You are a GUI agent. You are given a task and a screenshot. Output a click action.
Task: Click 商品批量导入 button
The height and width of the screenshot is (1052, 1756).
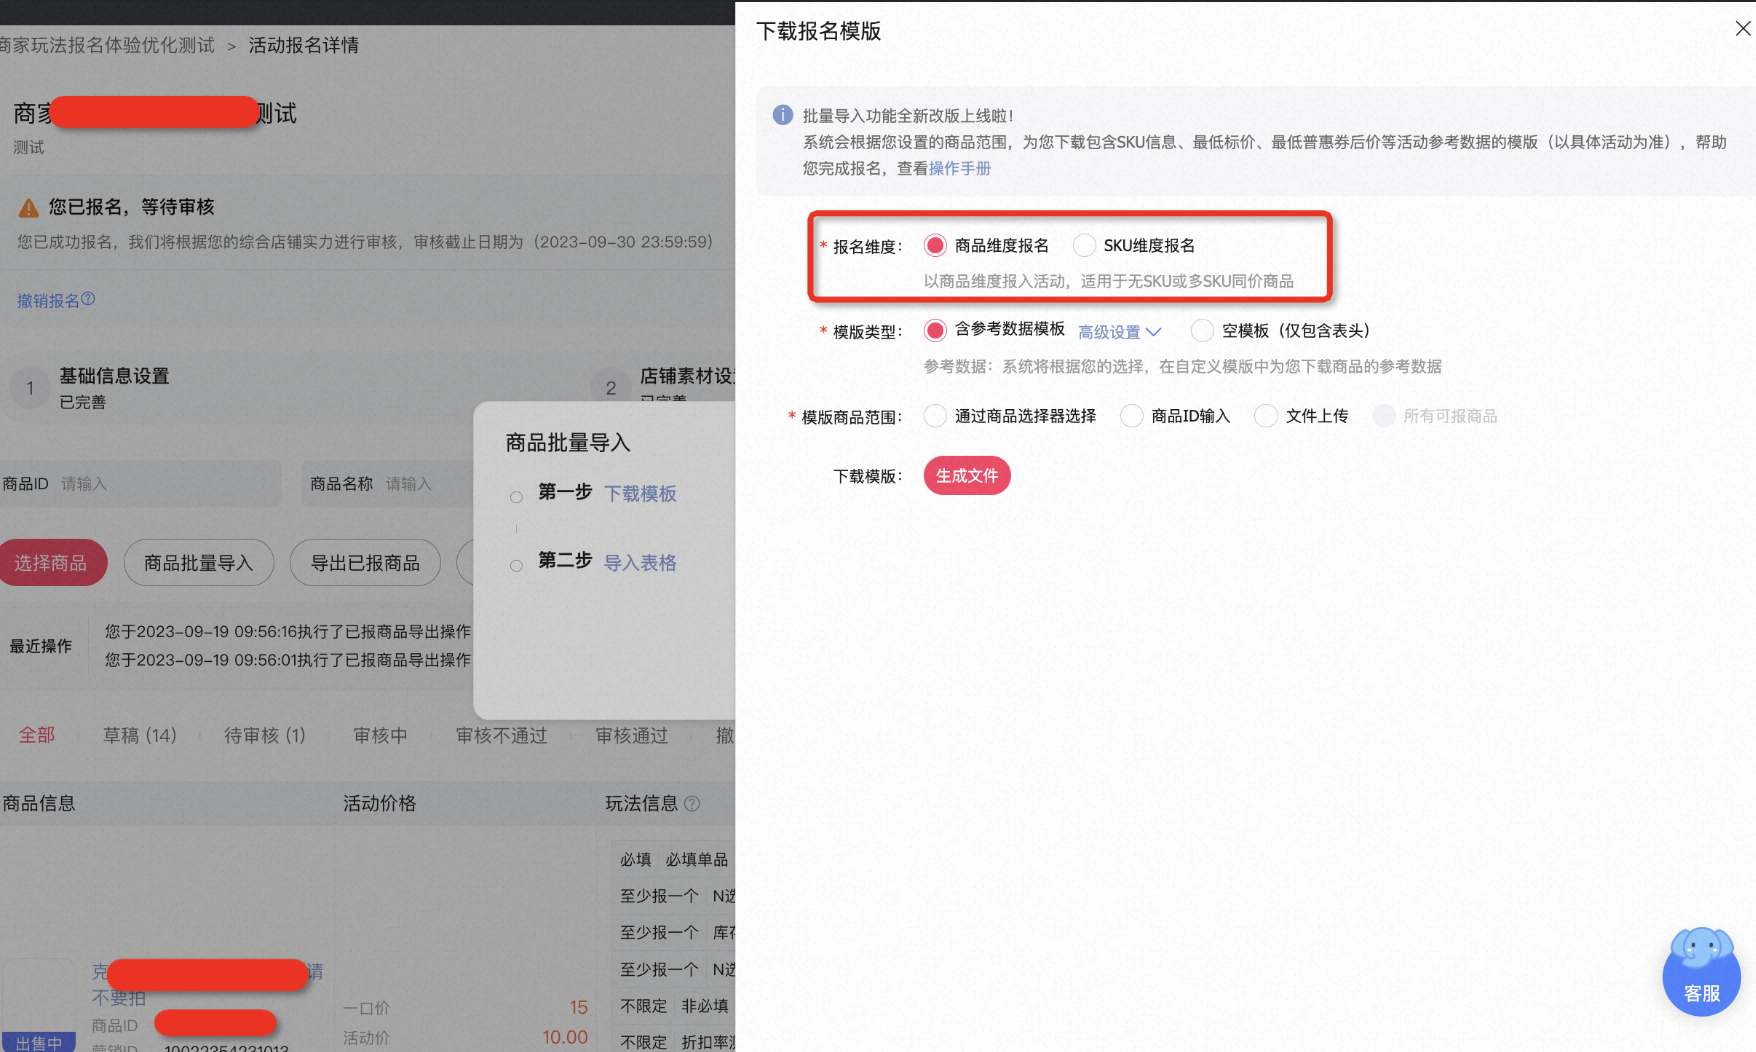point(199,563)
